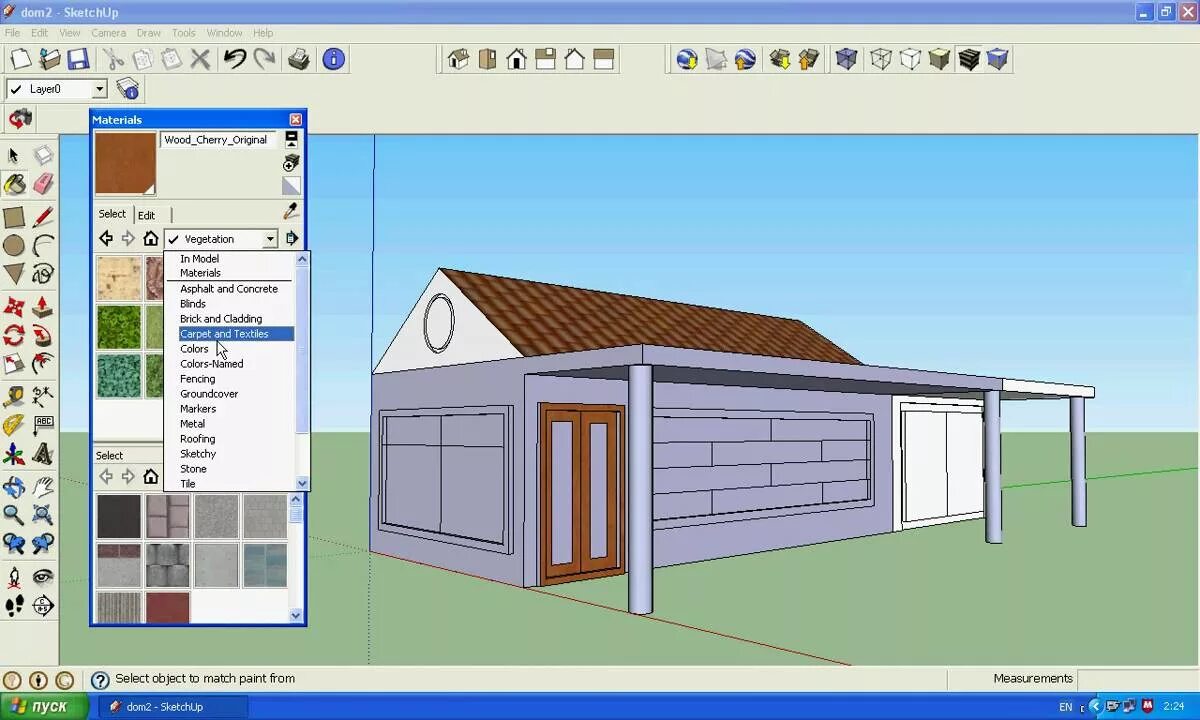The height and width of the screenshot is (720, 1200).
Task: Switch to the Edit tab in Materials
Action: [x=146, y=215]
